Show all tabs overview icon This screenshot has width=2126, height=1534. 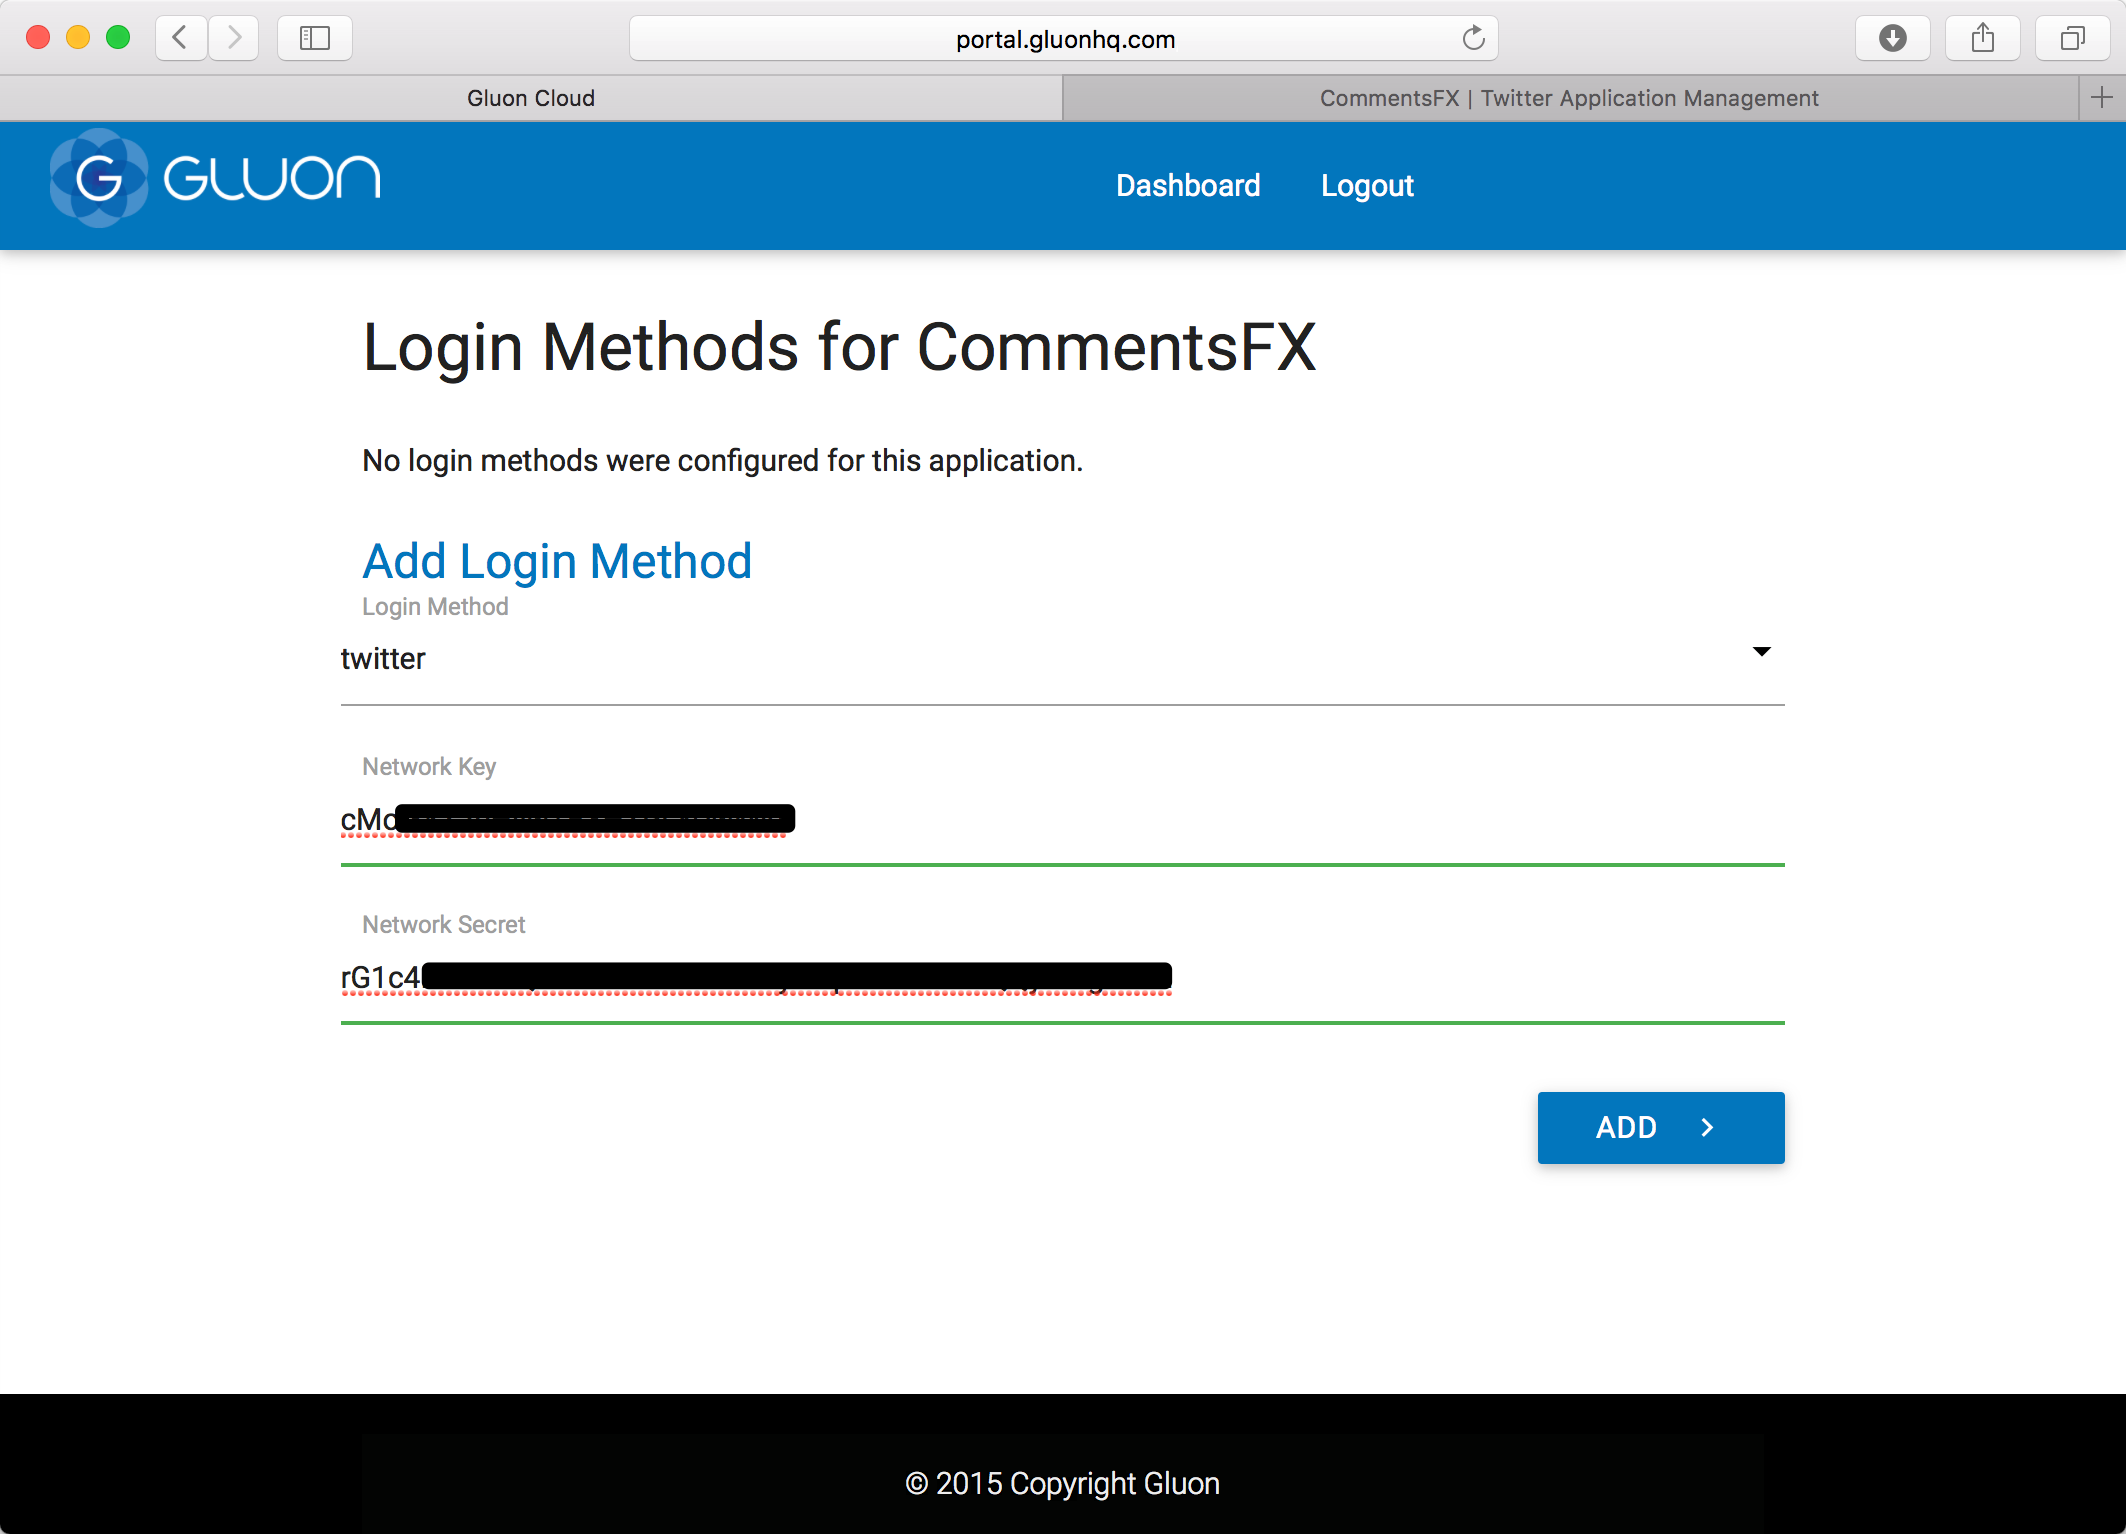2072,38
